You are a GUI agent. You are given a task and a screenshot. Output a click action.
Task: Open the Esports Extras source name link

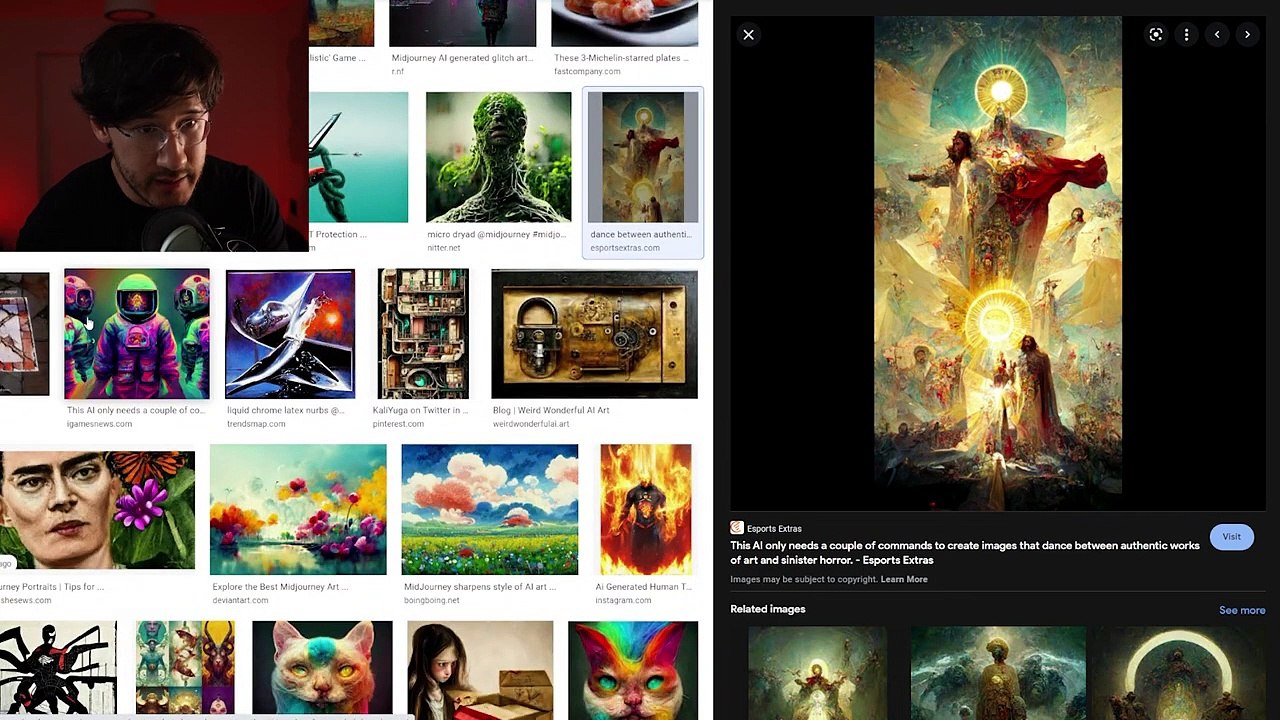coord(774,528)
